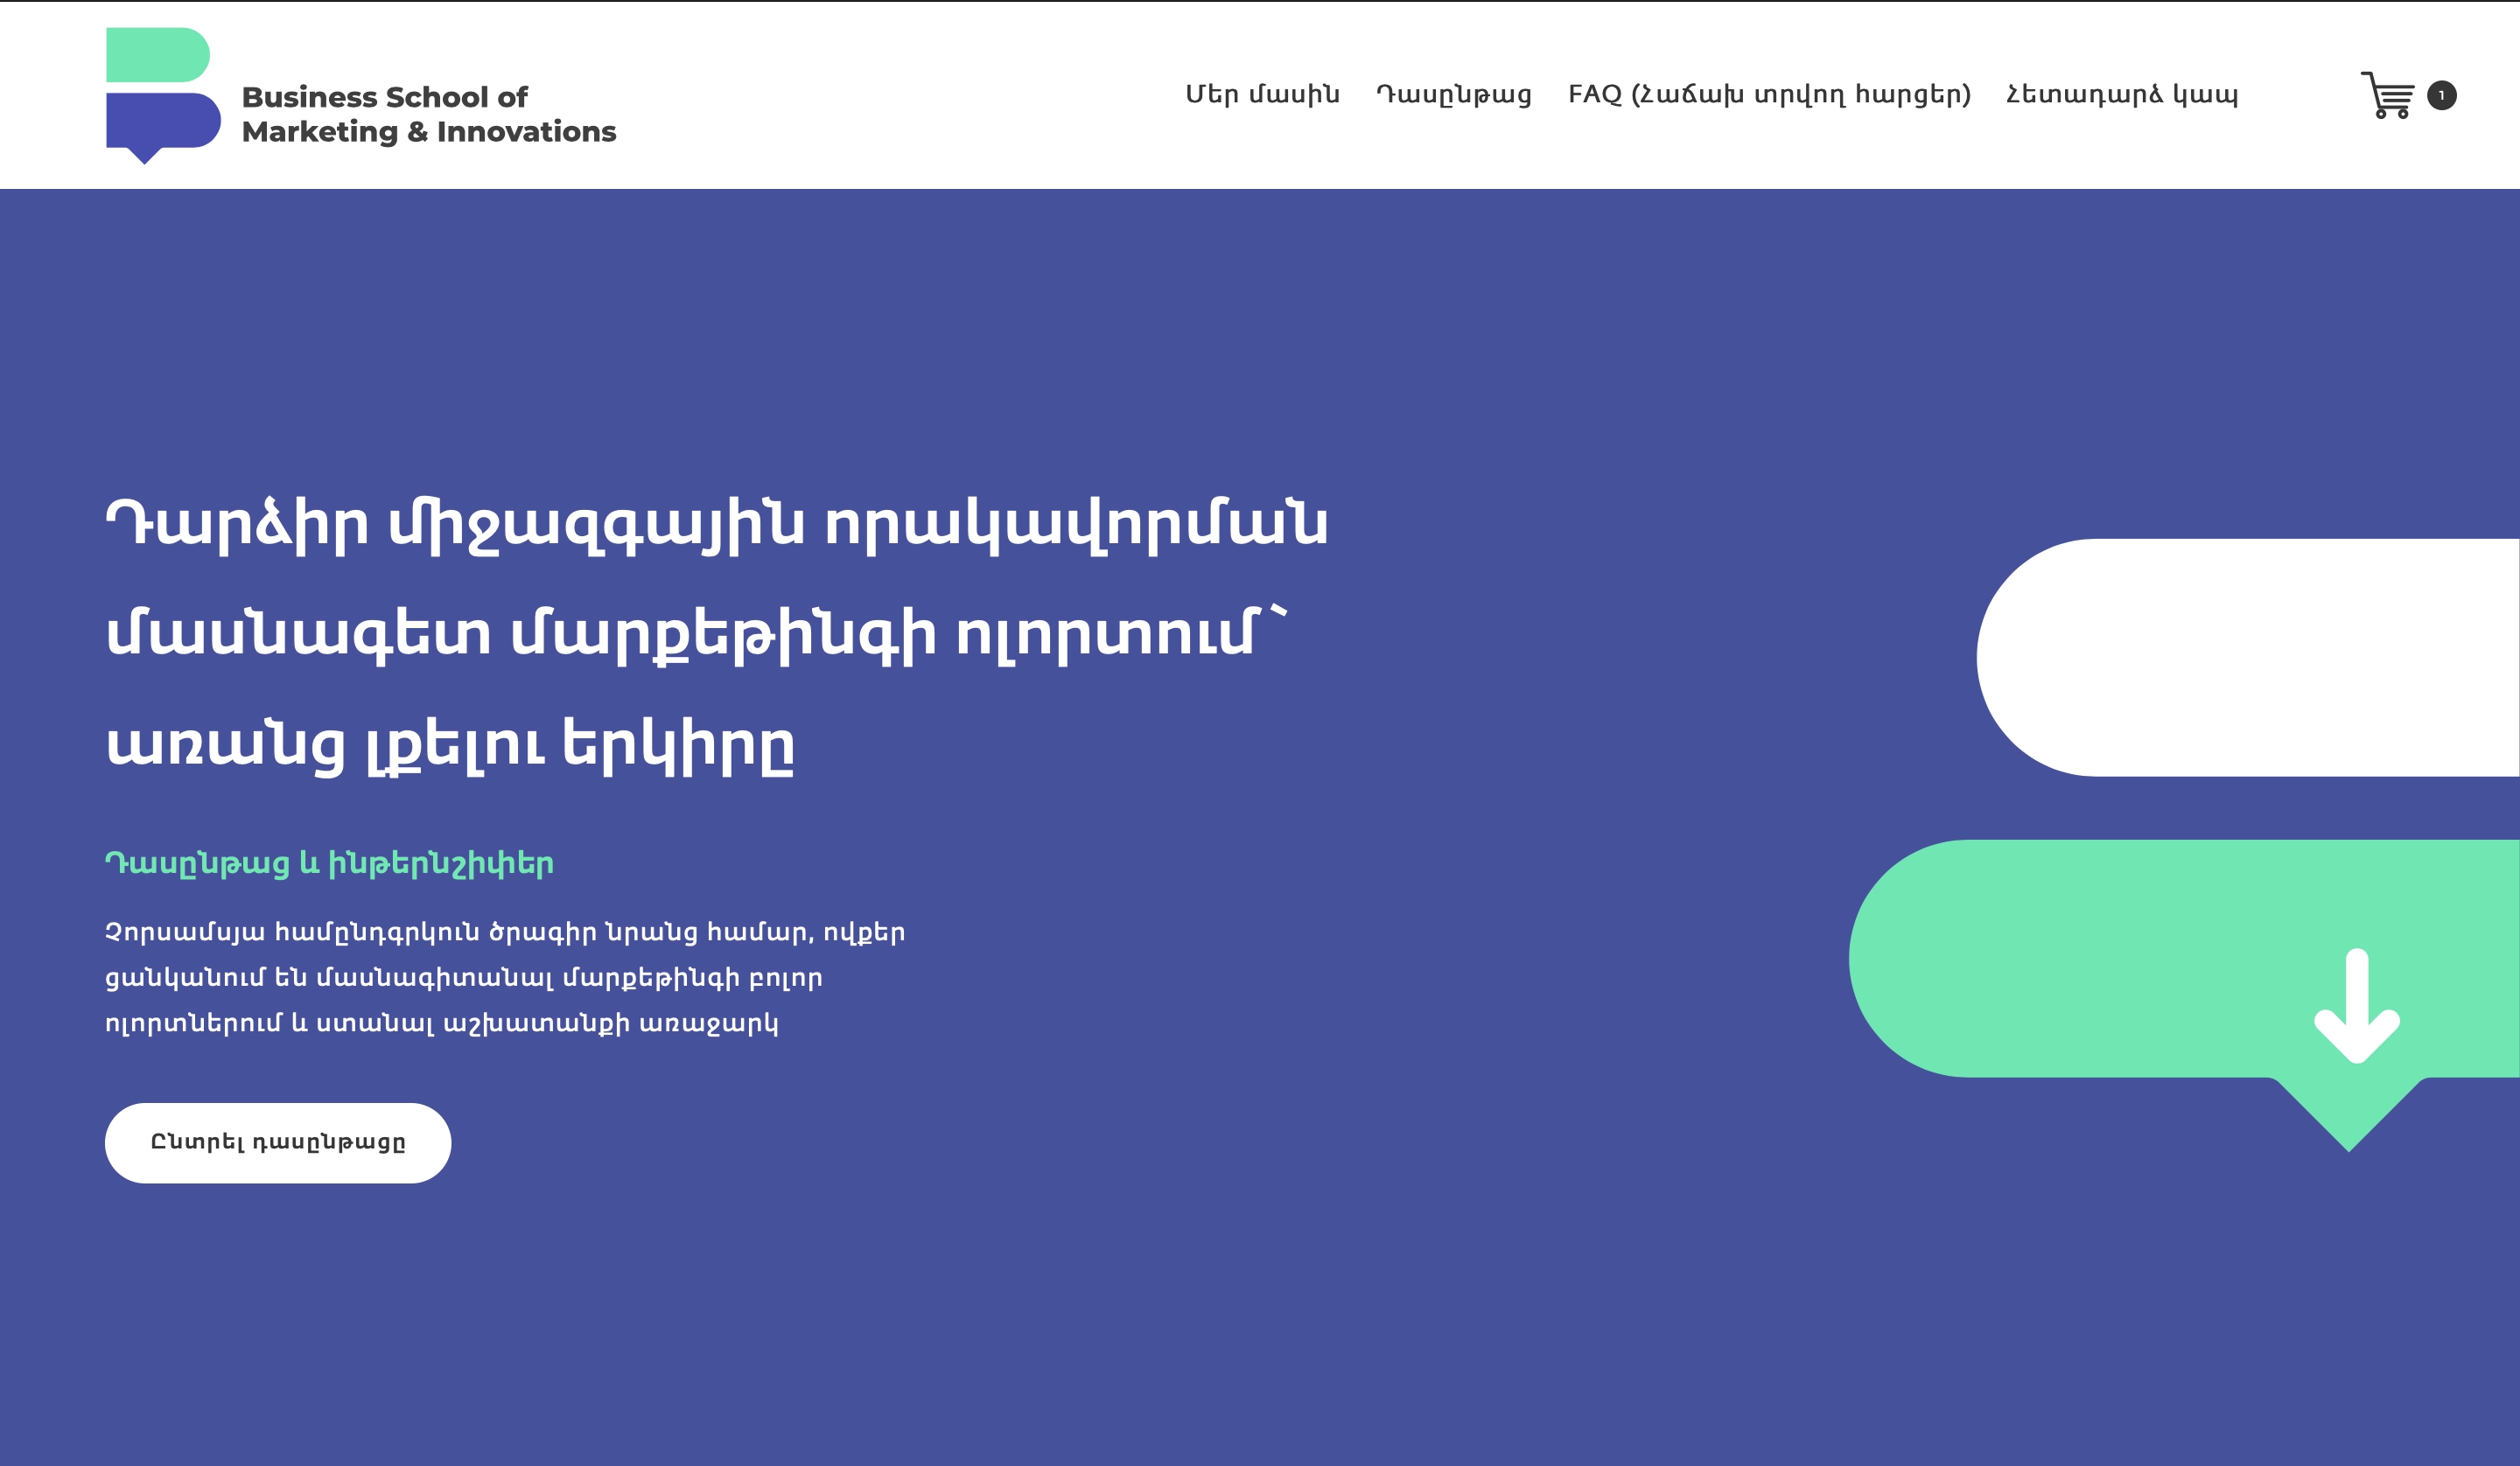Image resolution: width=2520 pixels, height=1466 pixels.
Task: Click the shopping cart icon
Action: click(2388, 95)
